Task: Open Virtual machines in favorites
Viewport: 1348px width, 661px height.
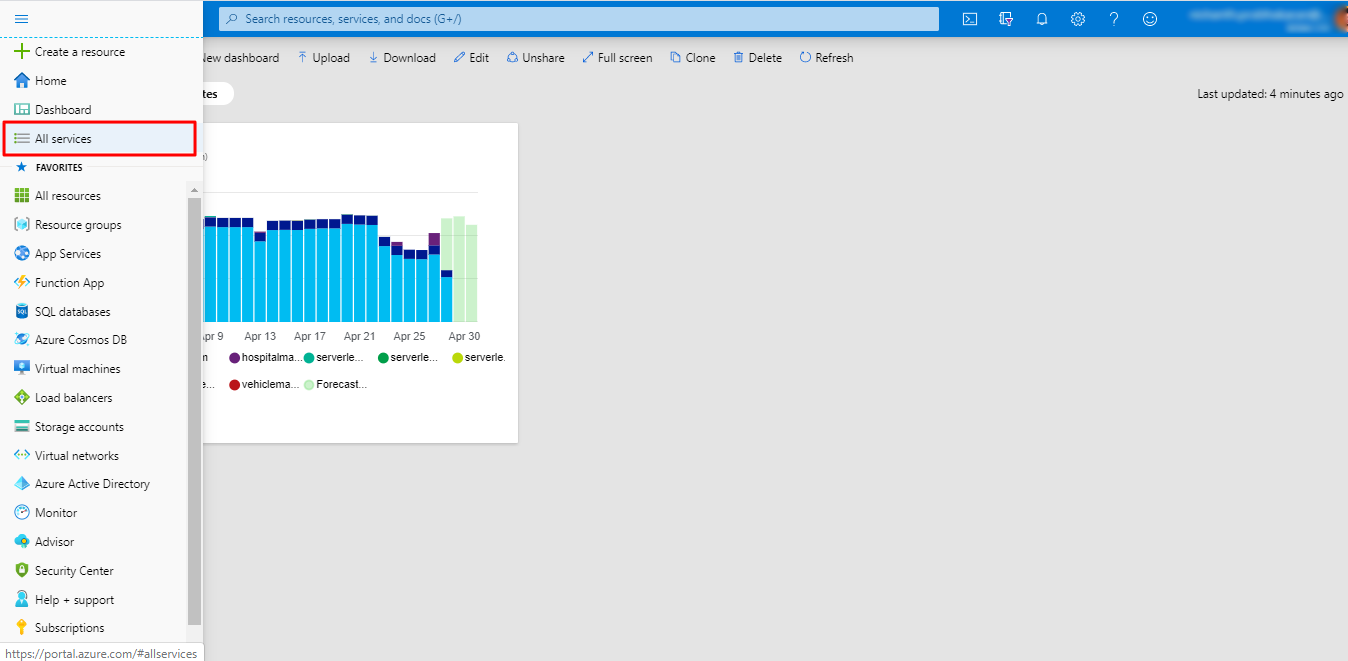Action: coord(77,369)
